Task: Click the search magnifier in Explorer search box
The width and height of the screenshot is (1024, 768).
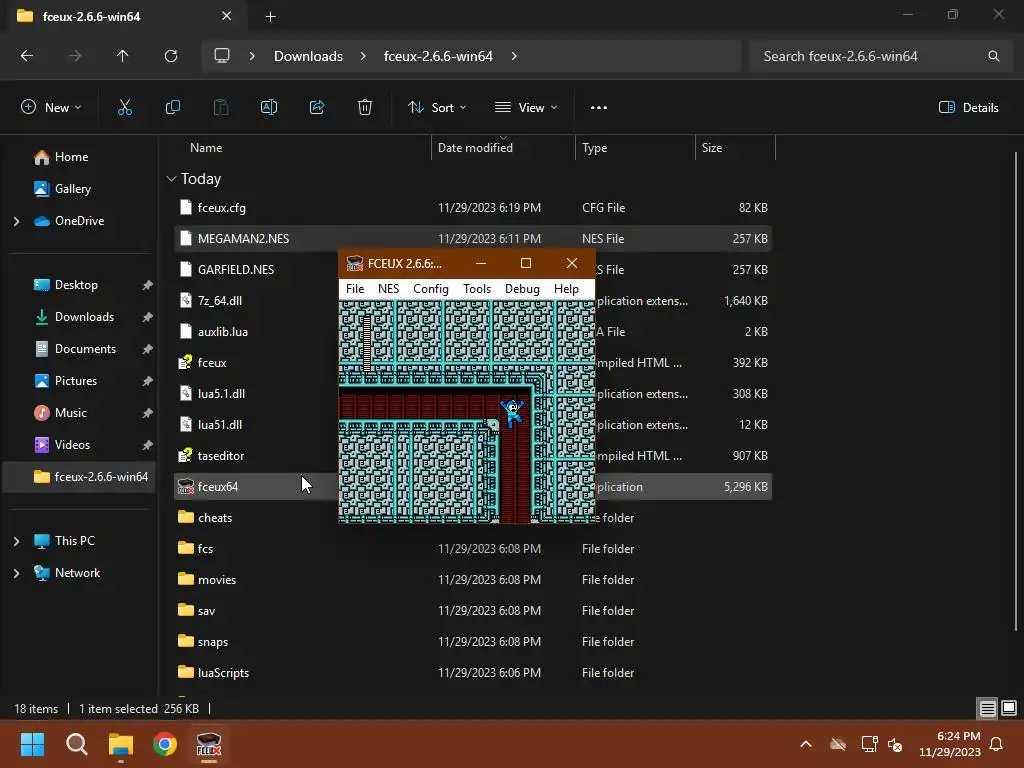Action: [x=993, y=56]
